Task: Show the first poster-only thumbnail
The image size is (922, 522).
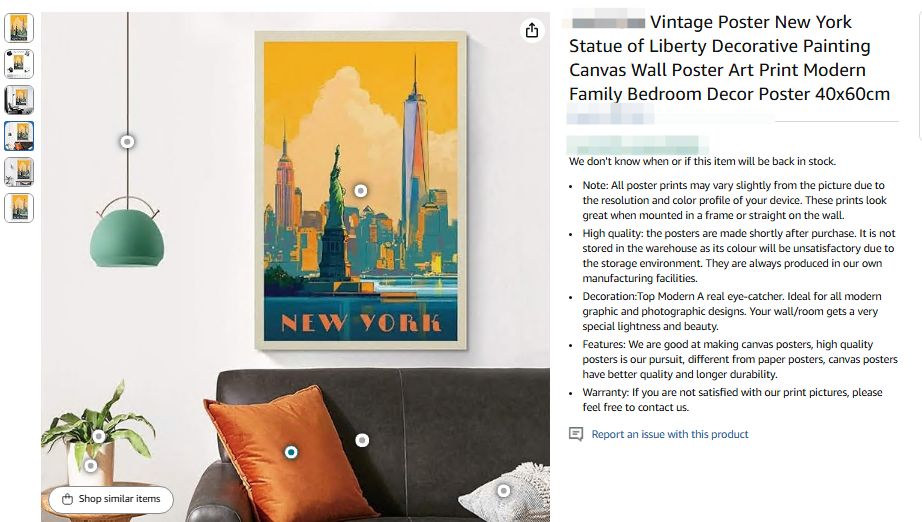Action: [19, 28]
